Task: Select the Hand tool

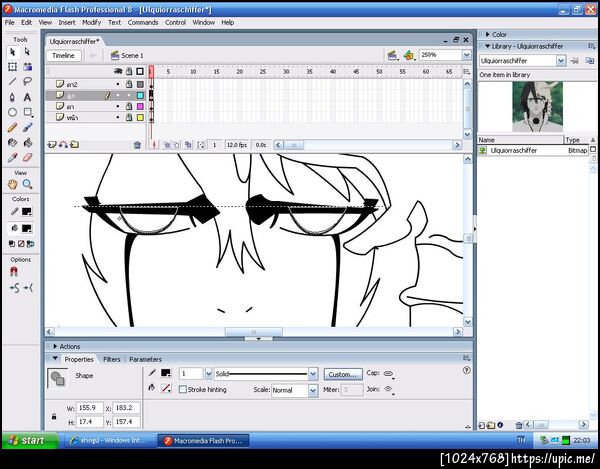Action: (12, 184)
